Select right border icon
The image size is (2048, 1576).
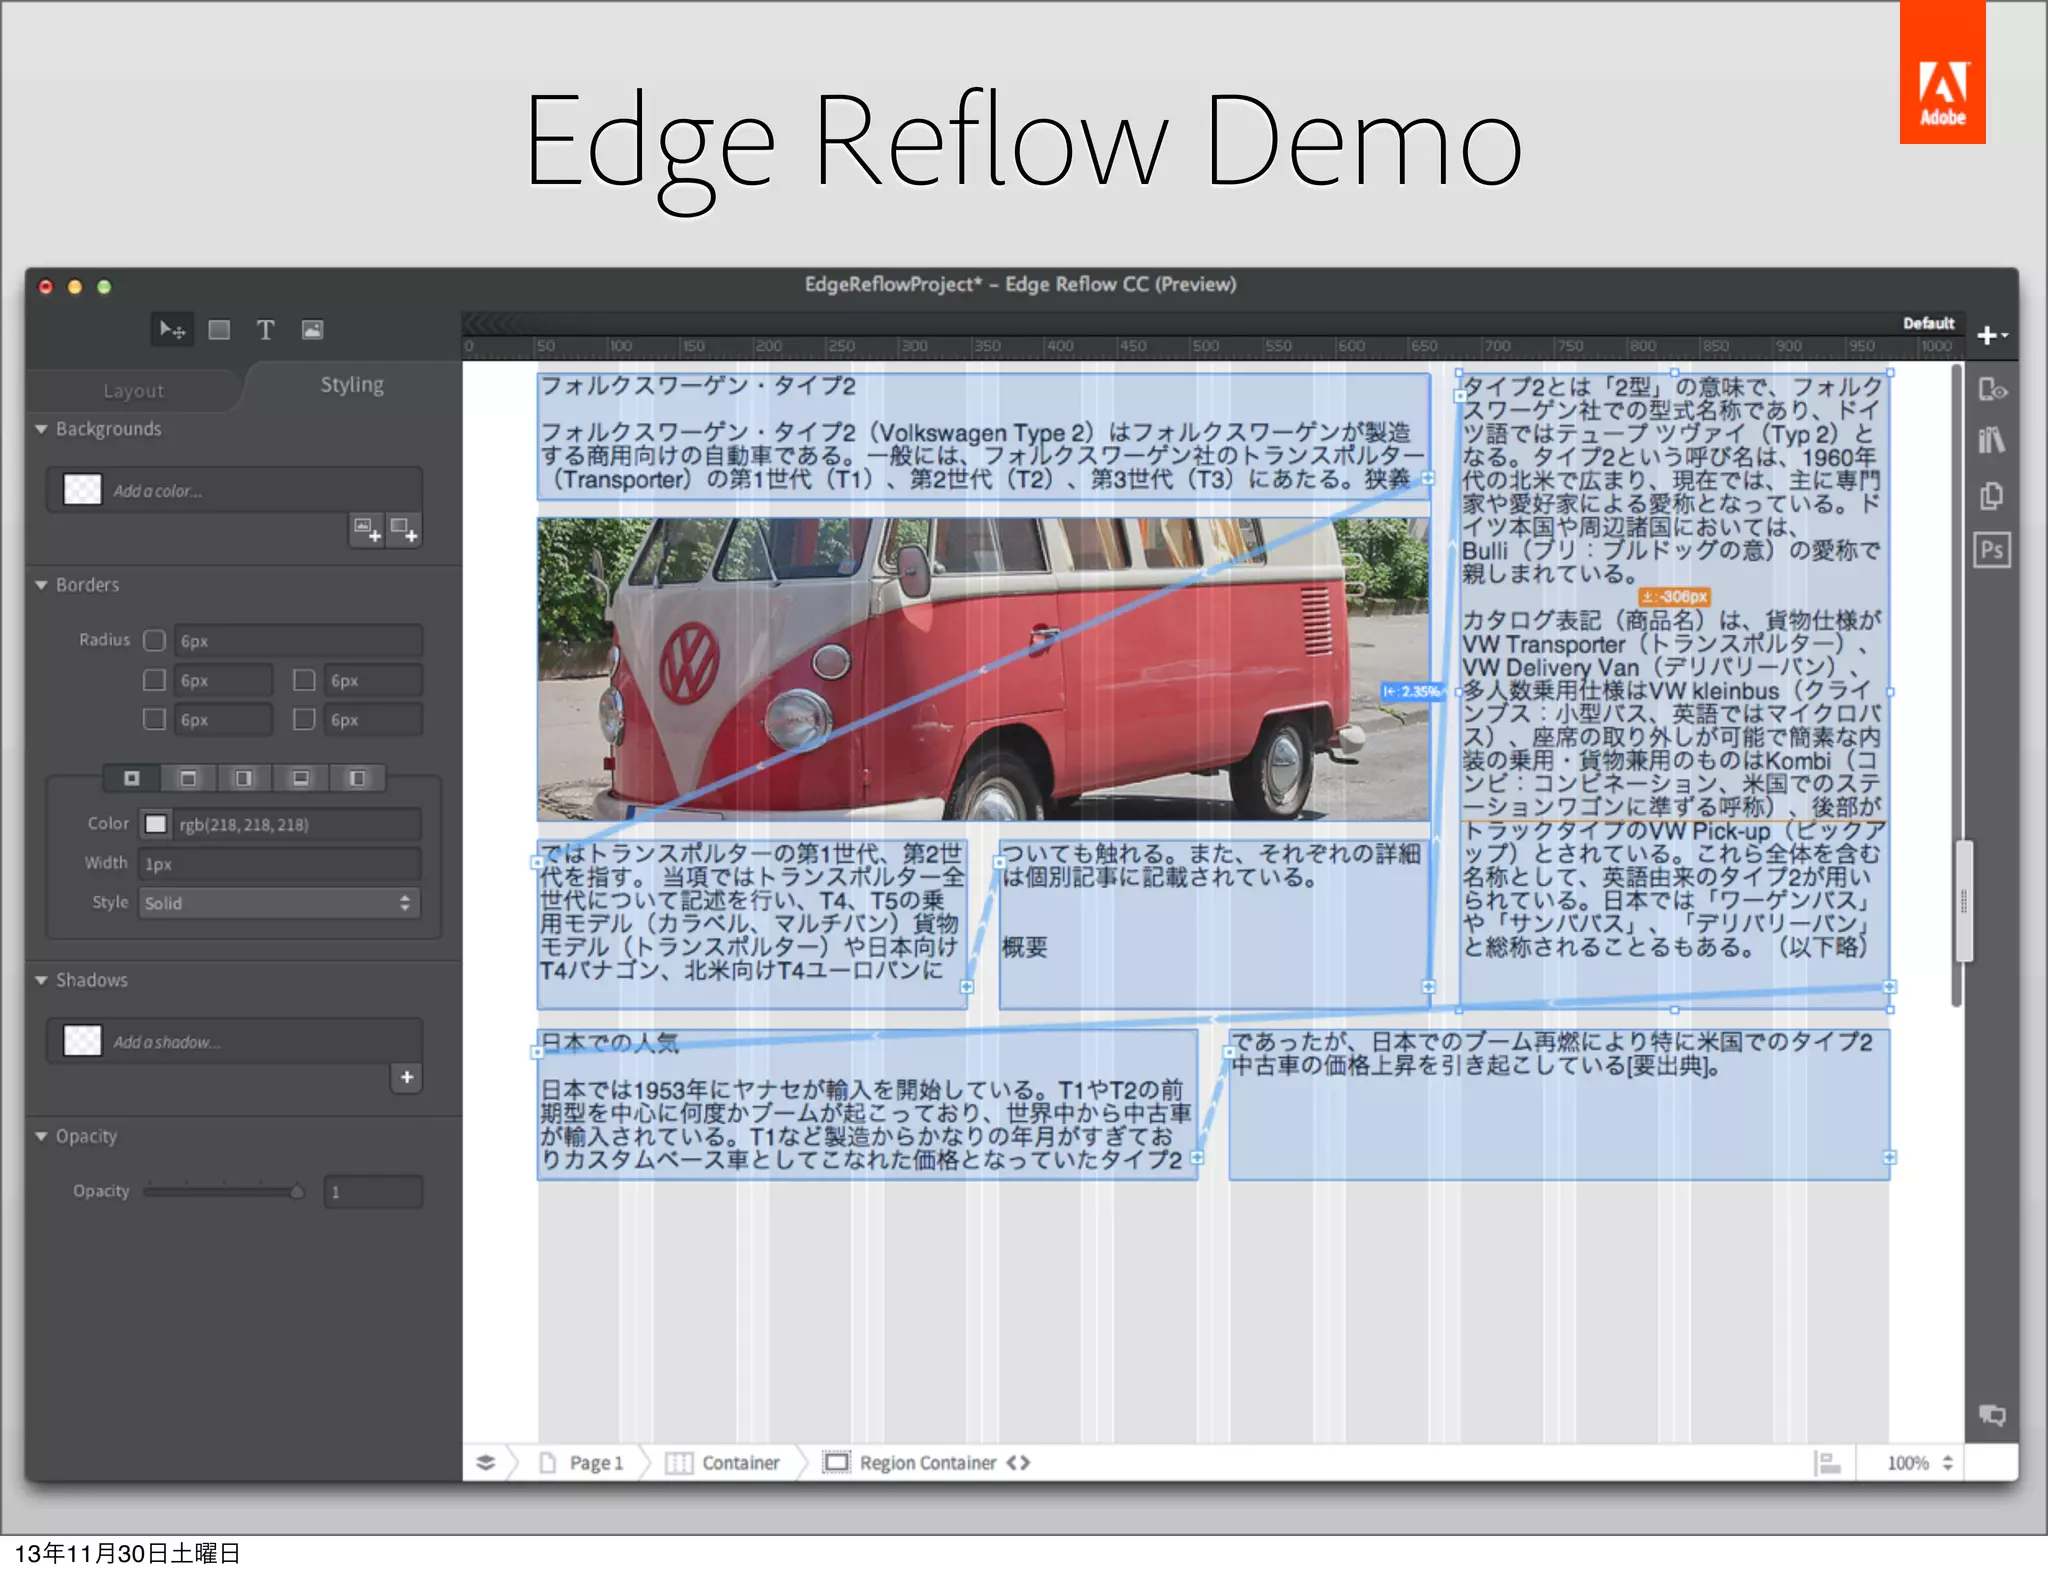click(243, 778)
